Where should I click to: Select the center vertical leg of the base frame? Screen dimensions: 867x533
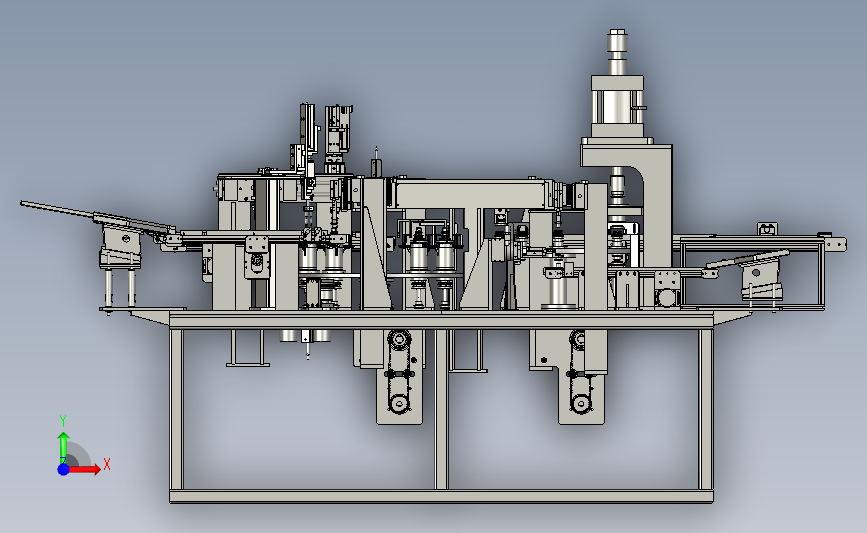[441, 409]
